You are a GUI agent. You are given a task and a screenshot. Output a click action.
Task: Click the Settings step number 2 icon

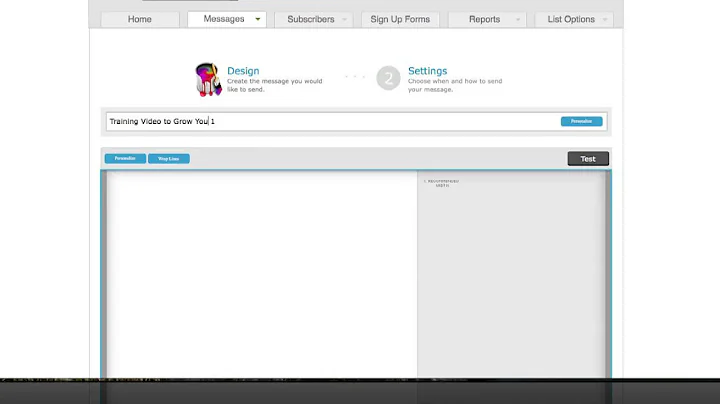(x=388, y=79)
